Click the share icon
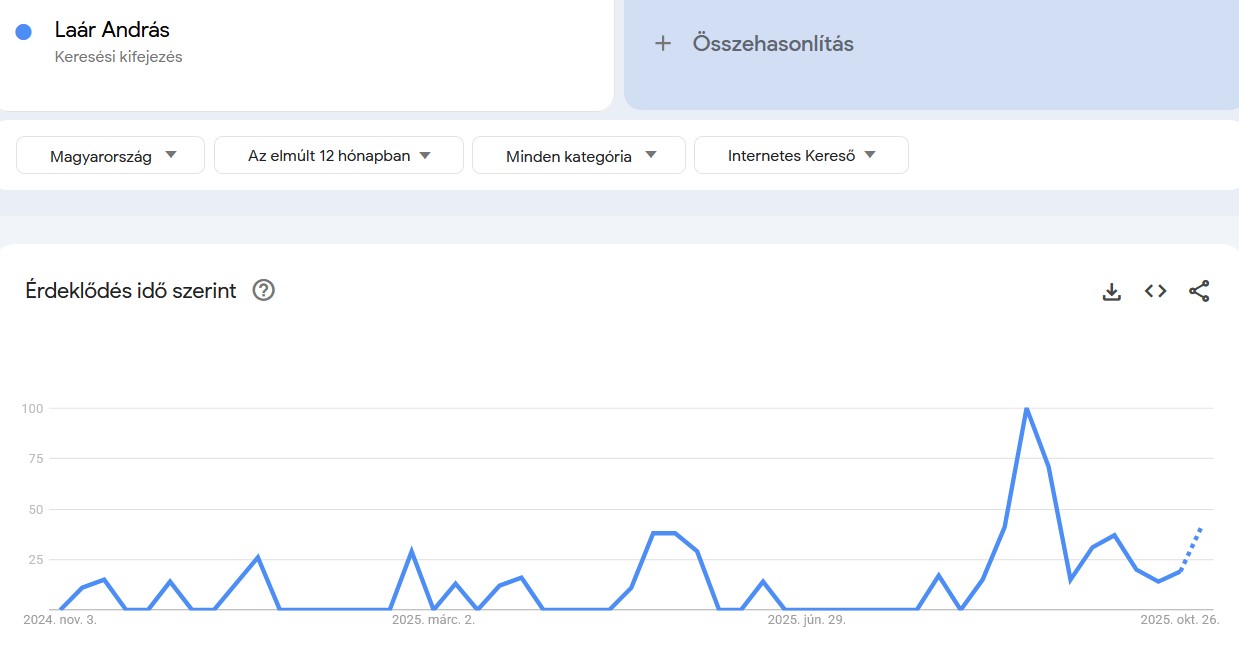This screenshot has width=1239, height=660. 1199,291
